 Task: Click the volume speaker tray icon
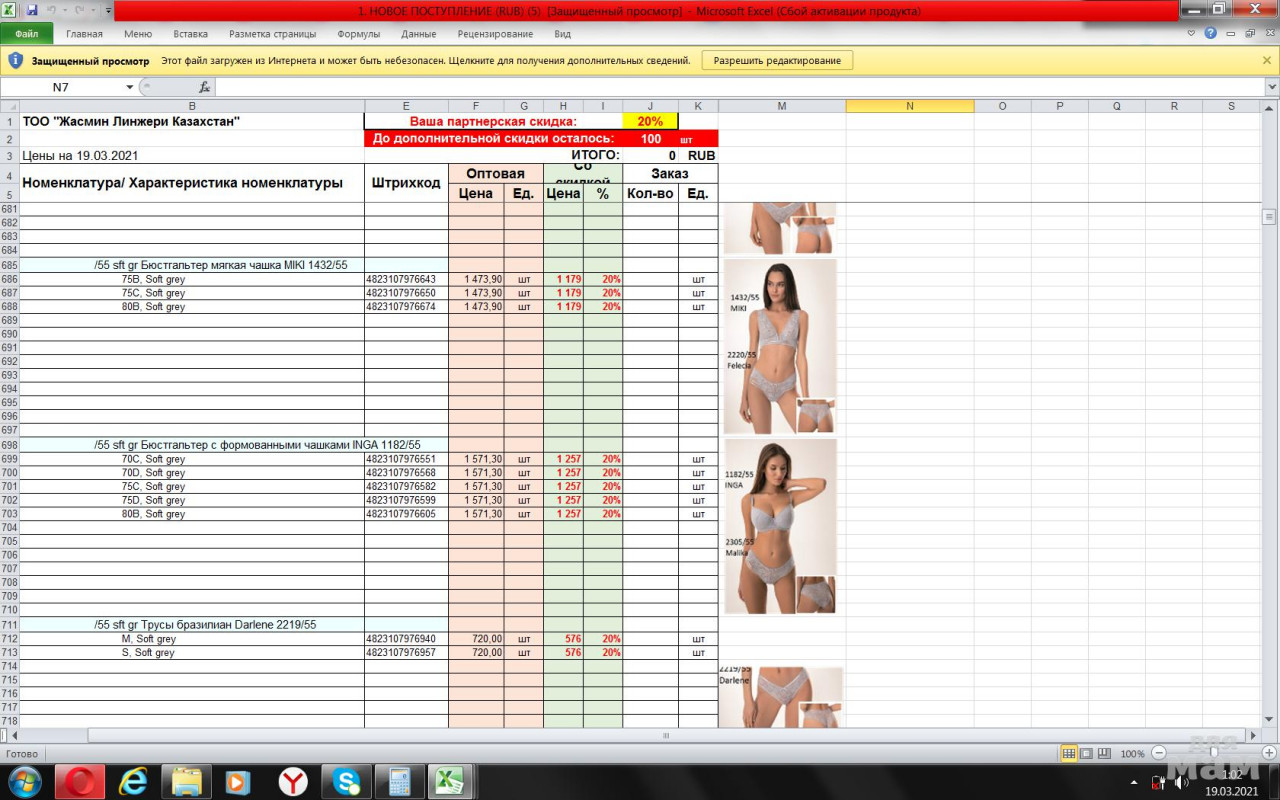[1181, 782]
